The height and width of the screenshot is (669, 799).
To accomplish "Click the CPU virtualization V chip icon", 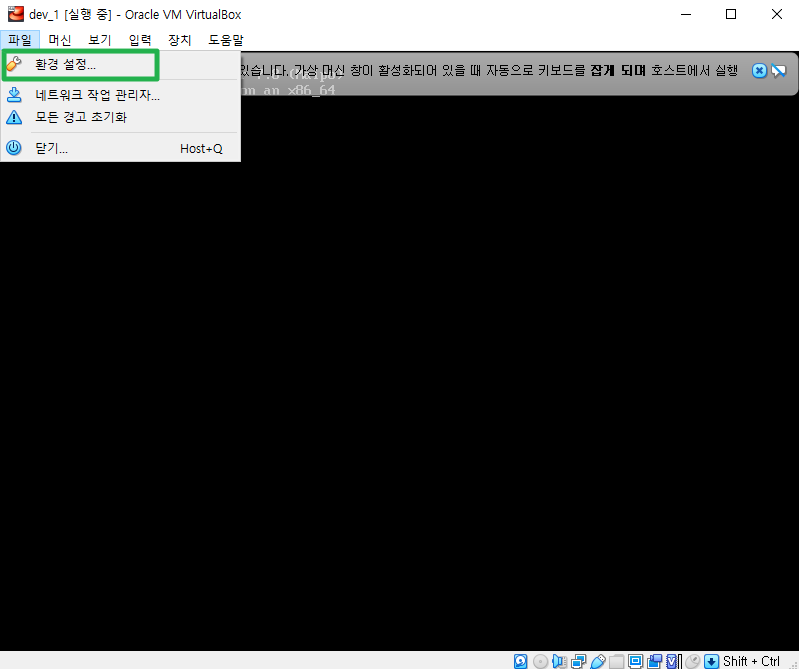I will pyautogui.click(x=672, y=661).
